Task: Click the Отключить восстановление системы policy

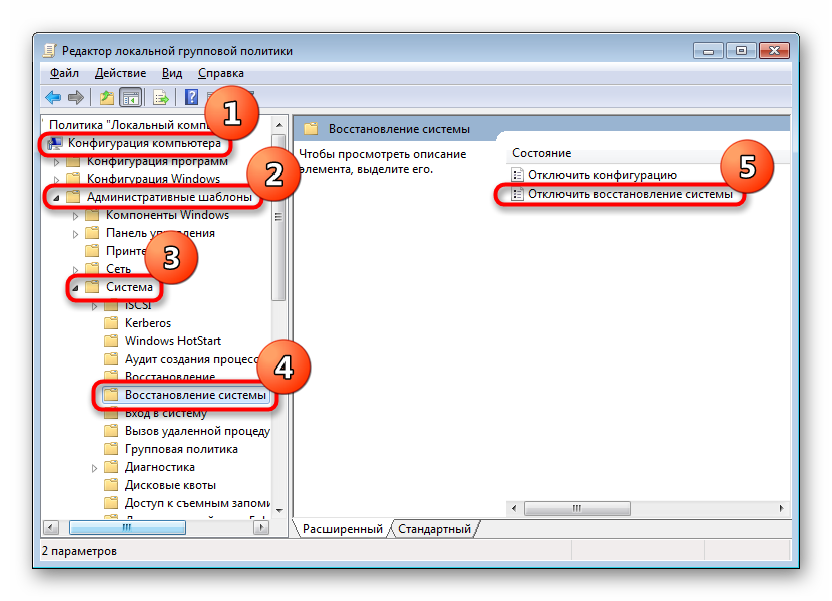Action: [630, 194]
